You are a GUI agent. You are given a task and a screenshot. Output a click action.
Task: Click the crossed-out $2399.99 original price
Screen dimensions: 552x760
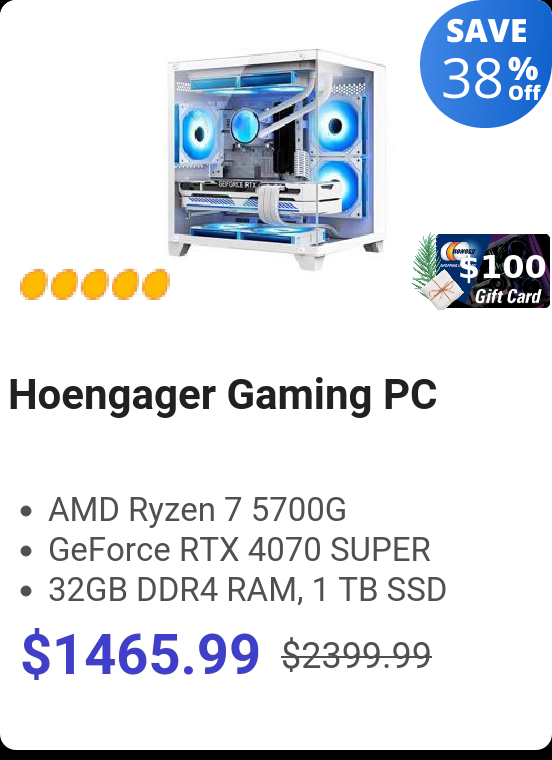point(357,655)
